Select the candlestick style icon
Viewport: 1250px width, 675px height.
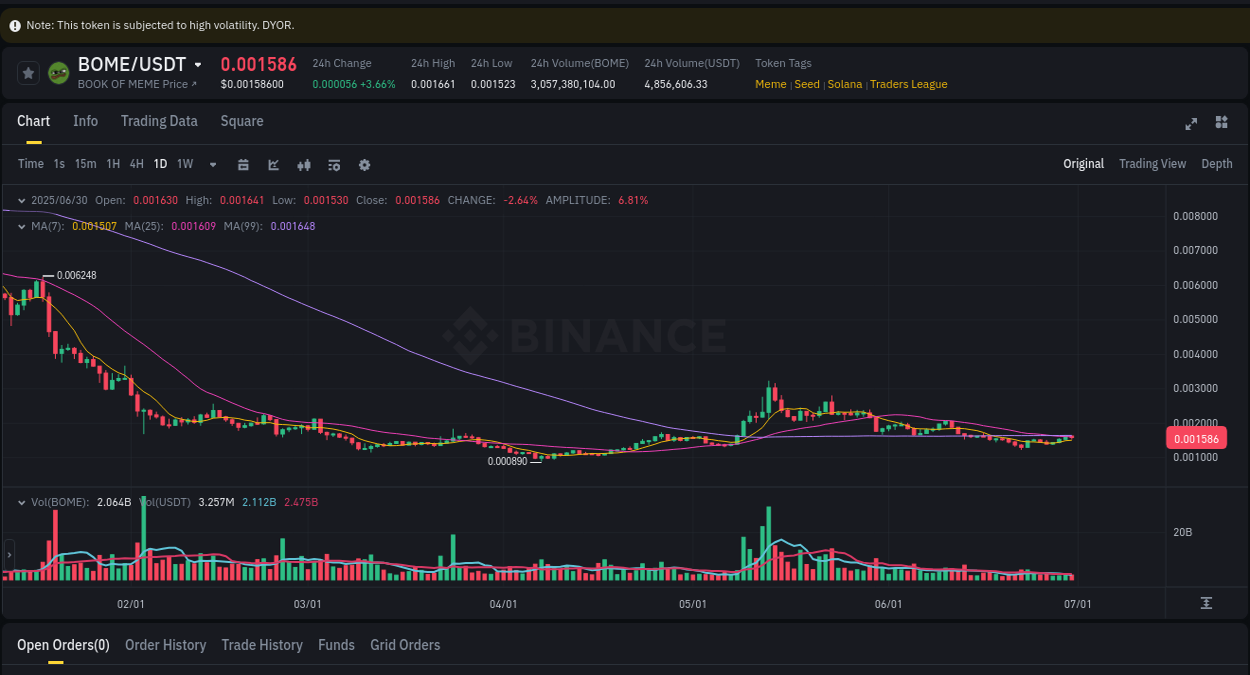tap(304, 164)
